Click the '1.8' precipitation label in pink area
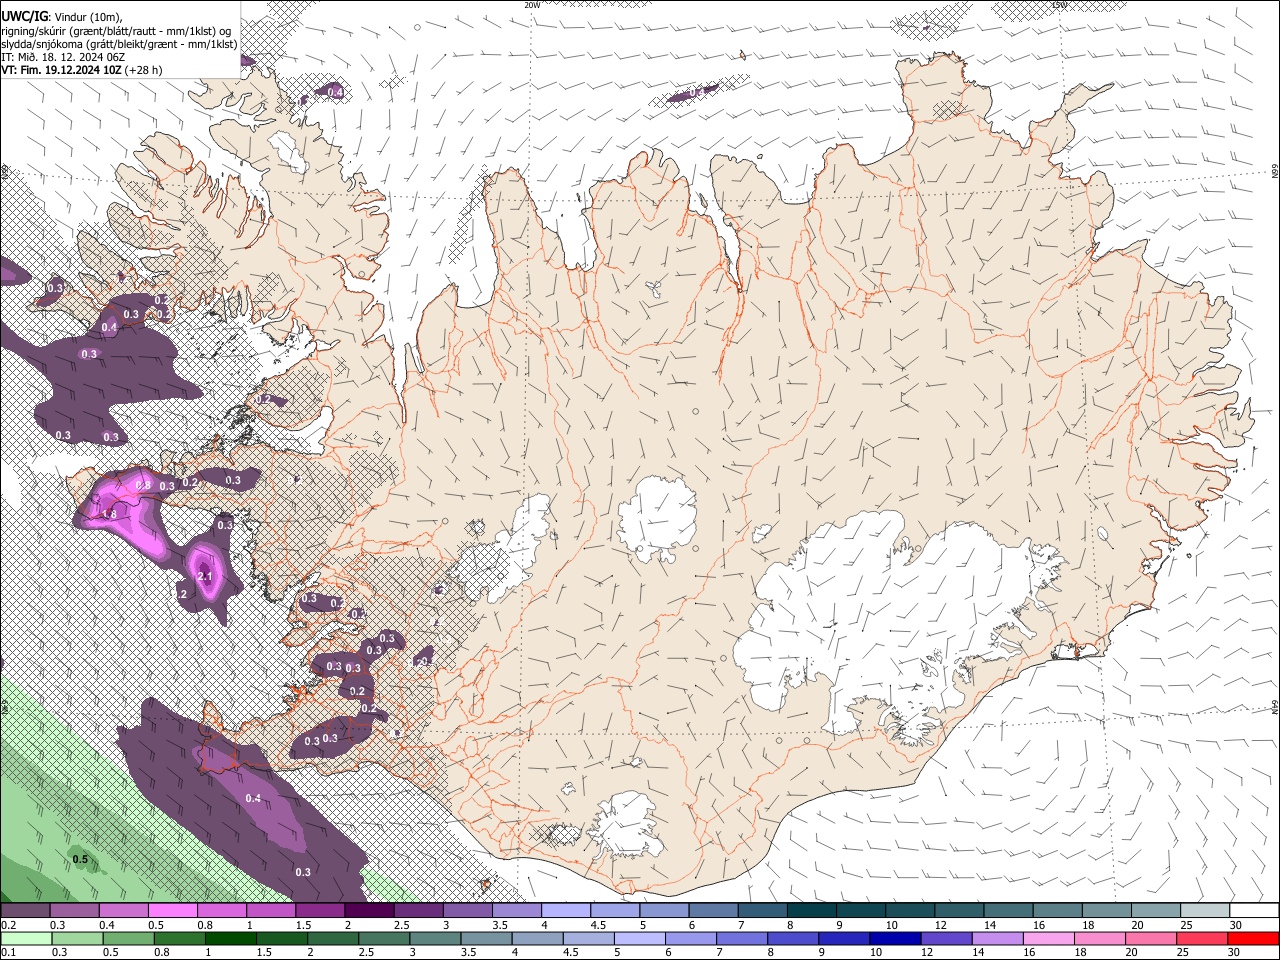The width and height of the screenshot is (1280, 960). click(x=110, y=514)
